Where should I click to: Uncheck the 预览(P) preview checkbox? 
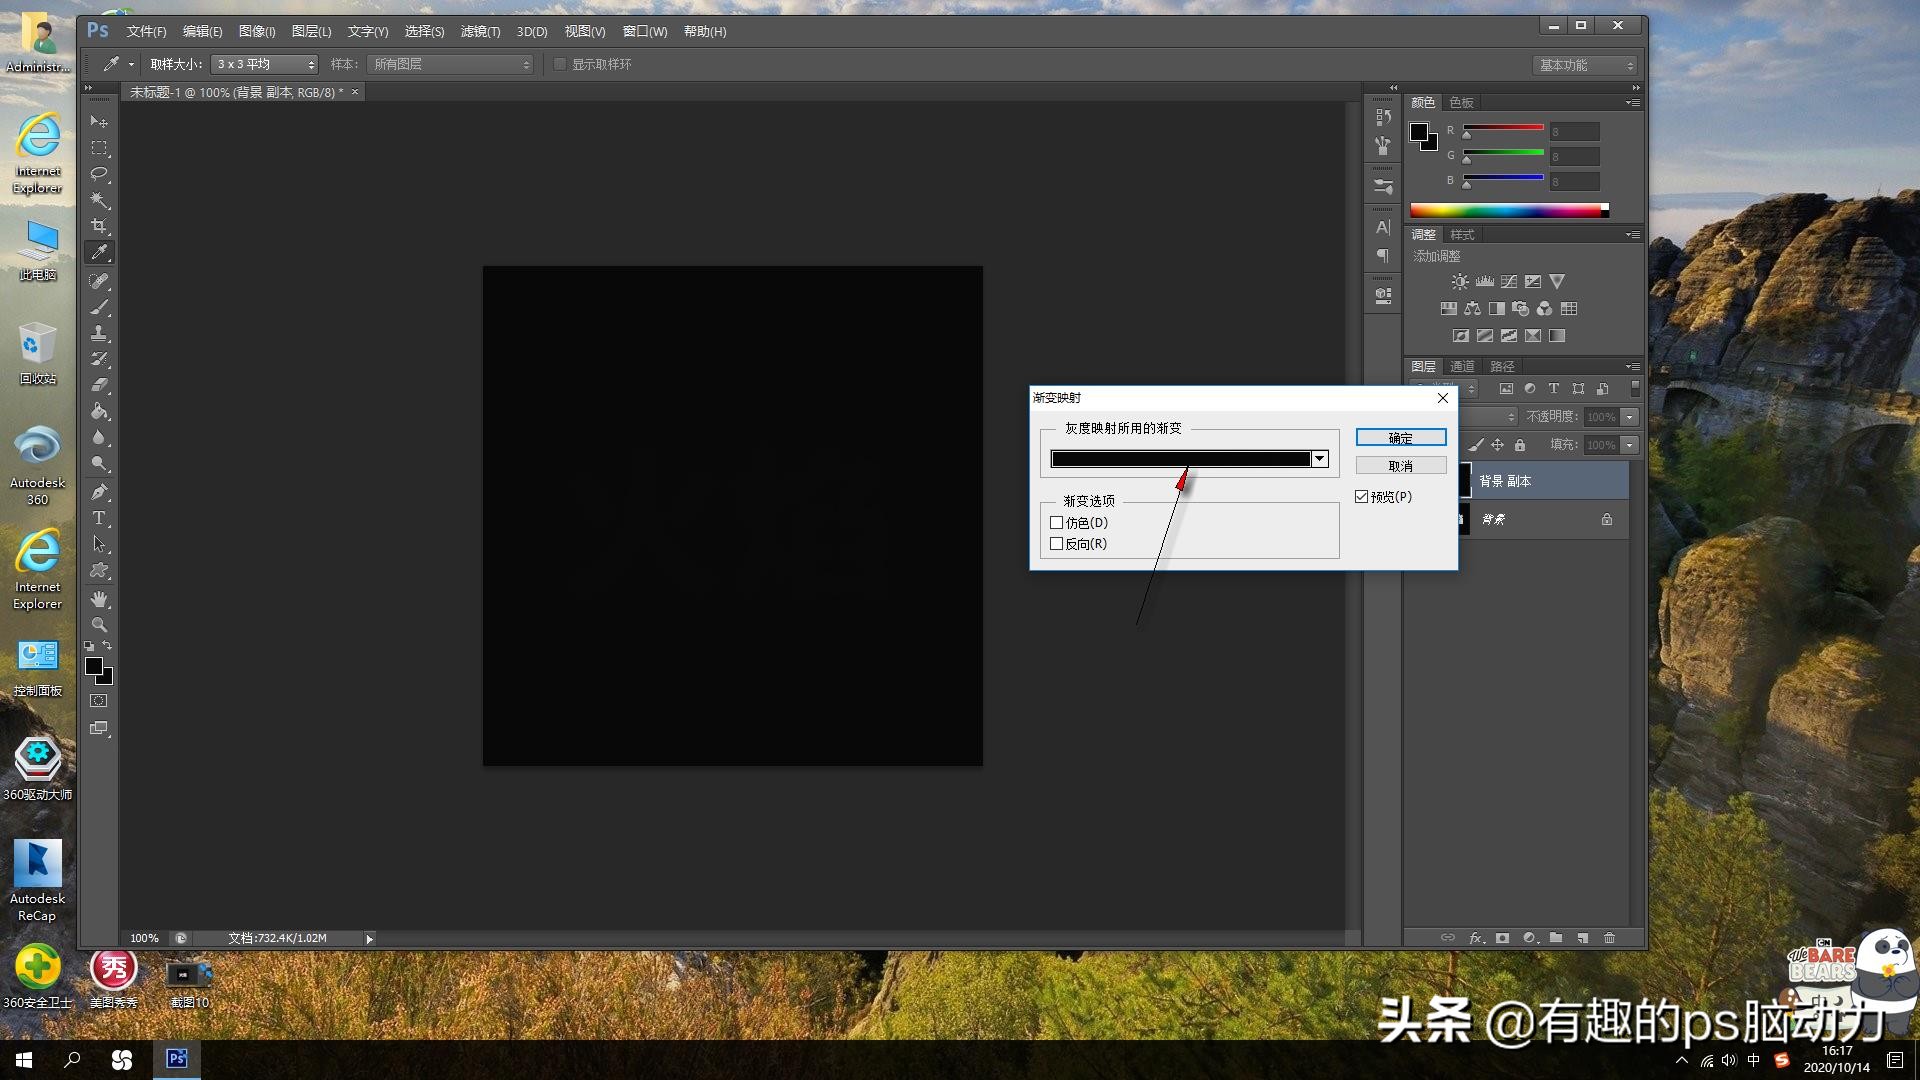[x=1362, y=497]
